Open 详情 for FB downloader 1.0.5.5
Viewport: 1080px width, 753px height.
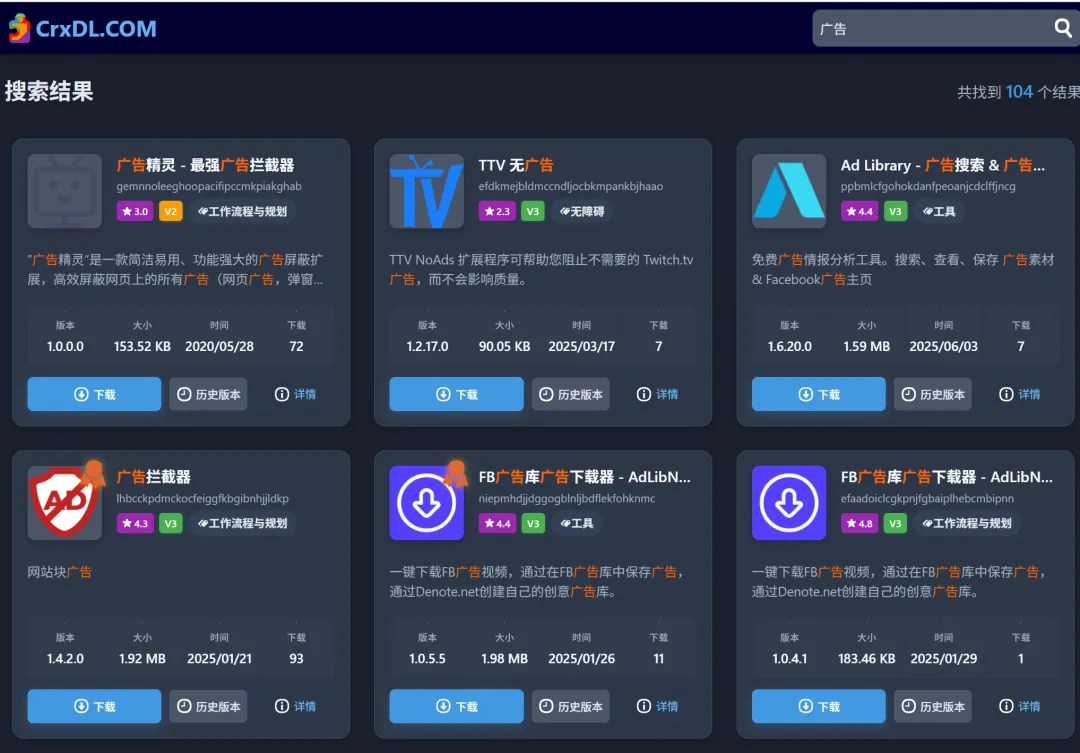click(x=658, y=706)
